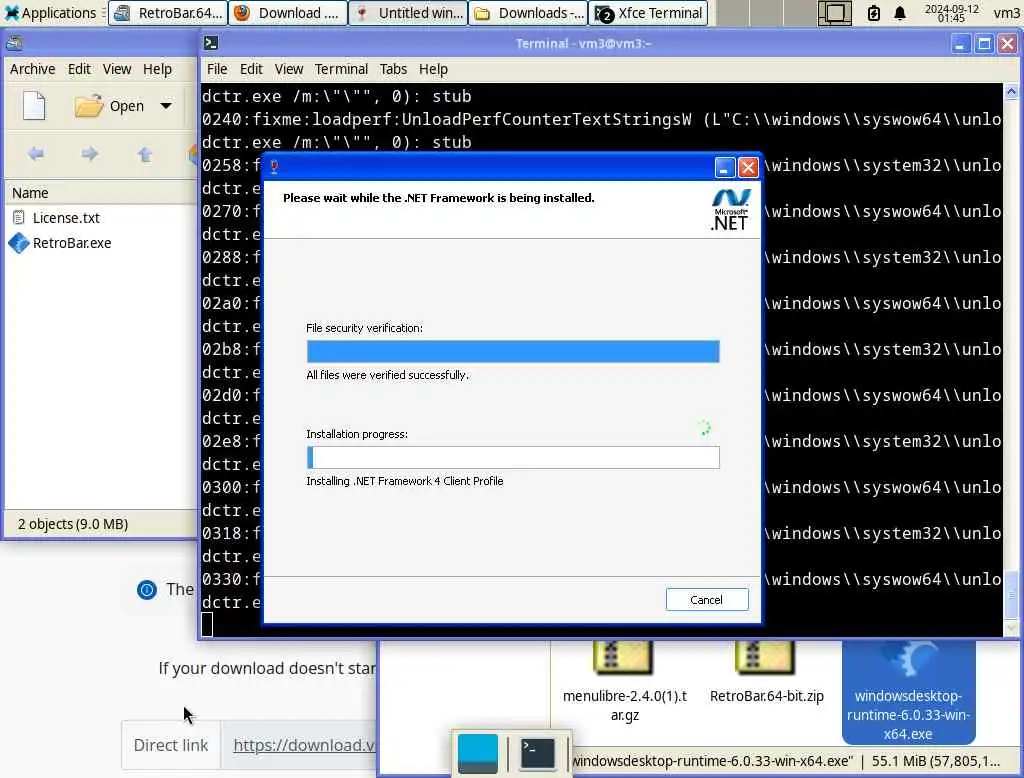Screen dimensions: 1024x778
Task: Select windowsdesktop-runtime-6.0.33-win-x64.exe file icon
Action: 908,660
